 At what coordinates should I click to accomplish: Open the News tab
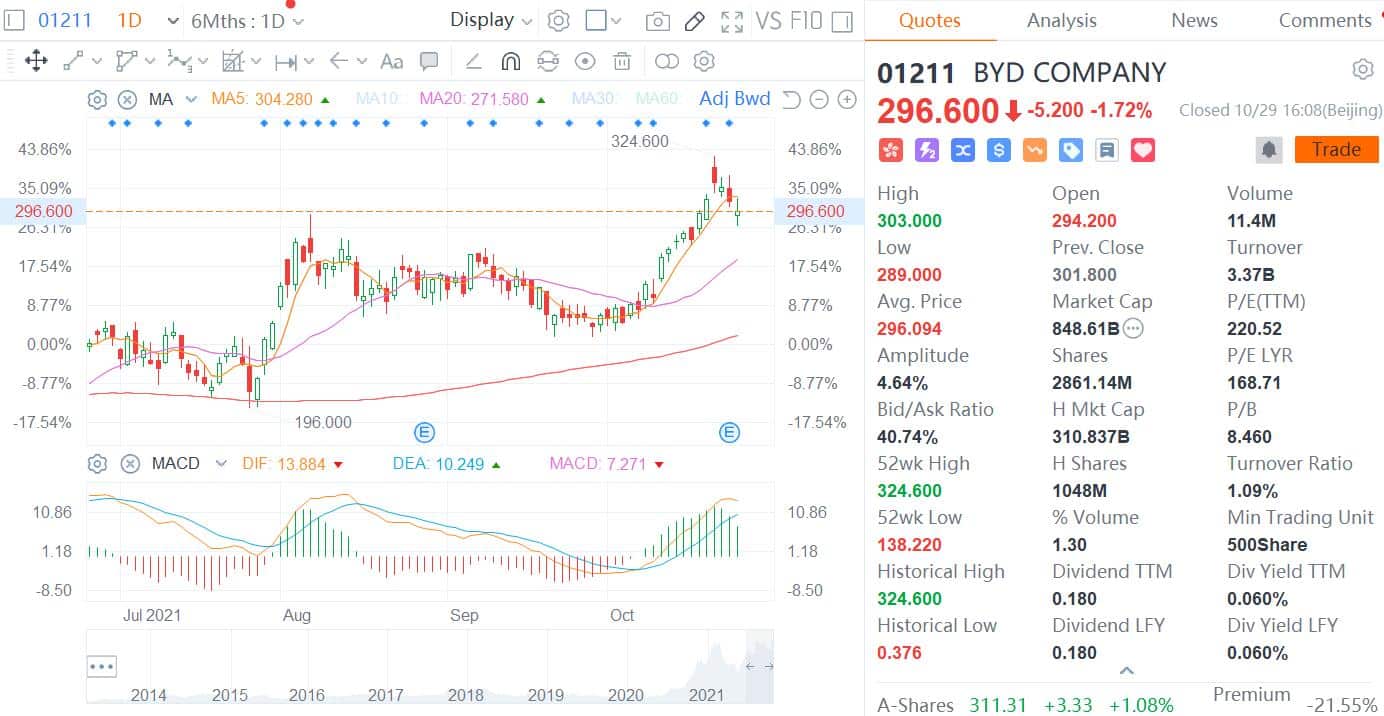[x=1194, y=20]
